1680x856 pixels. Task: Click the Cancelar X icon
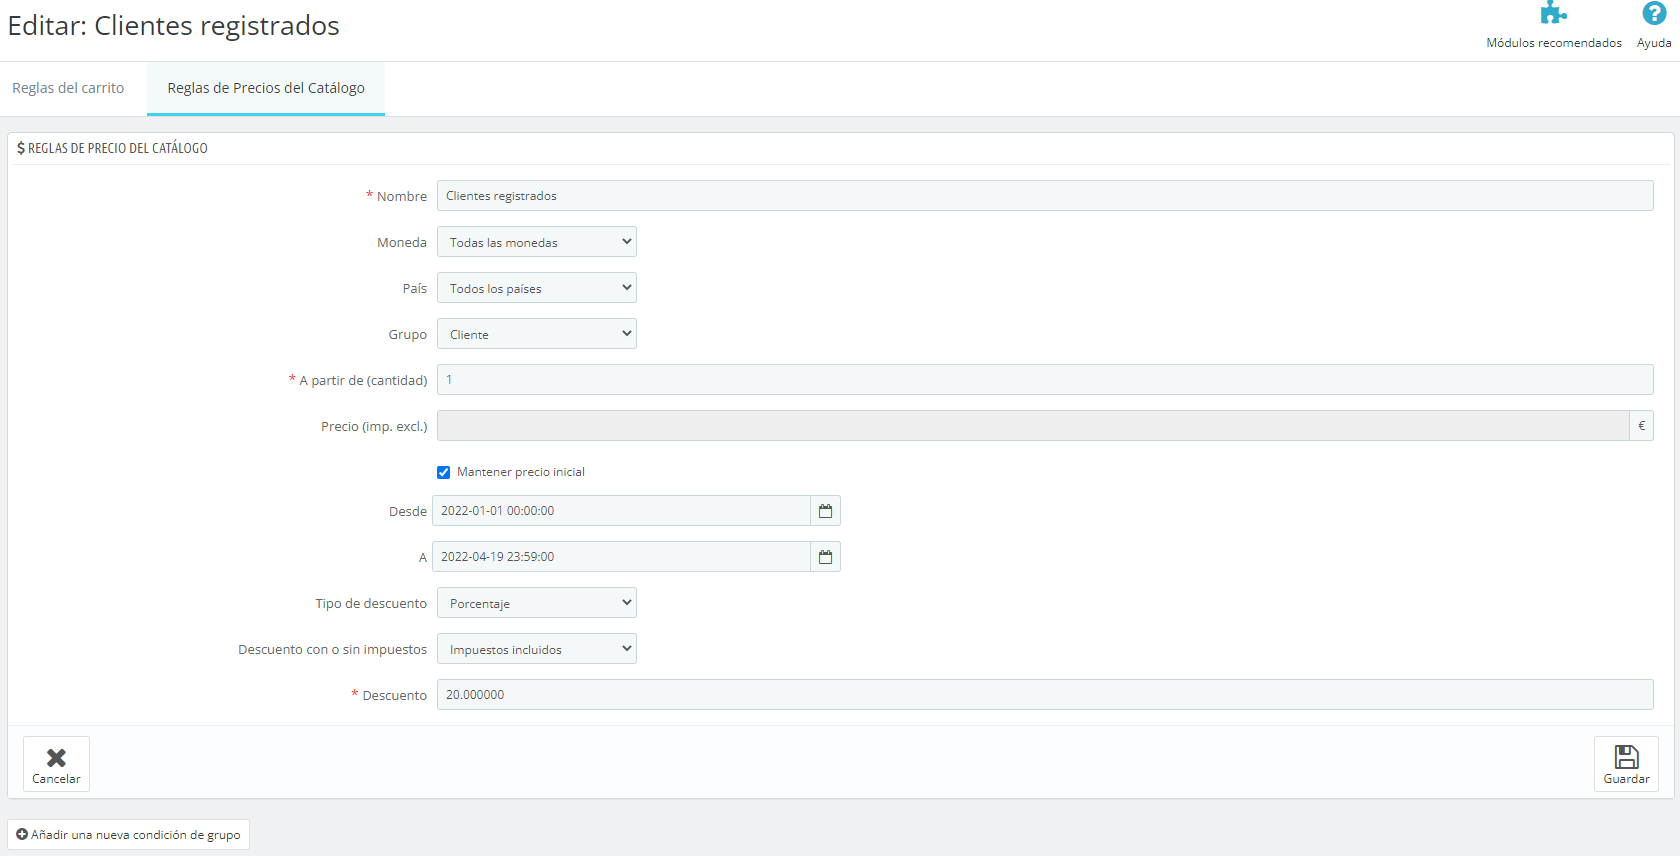[56, 758]
